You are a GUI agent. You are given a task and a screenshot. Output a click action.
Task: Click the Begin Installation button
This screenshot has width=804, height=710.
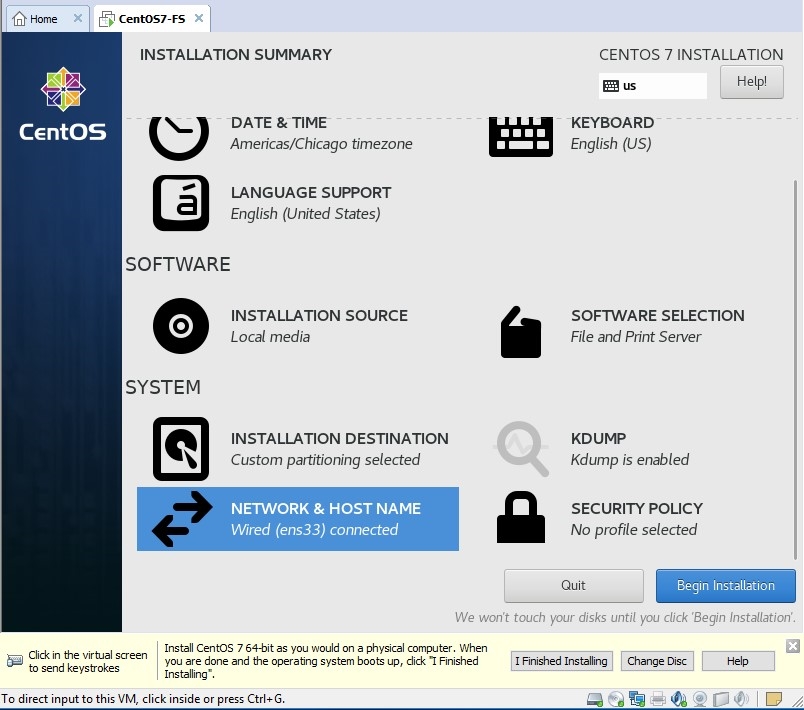click(x=725, y=585)
